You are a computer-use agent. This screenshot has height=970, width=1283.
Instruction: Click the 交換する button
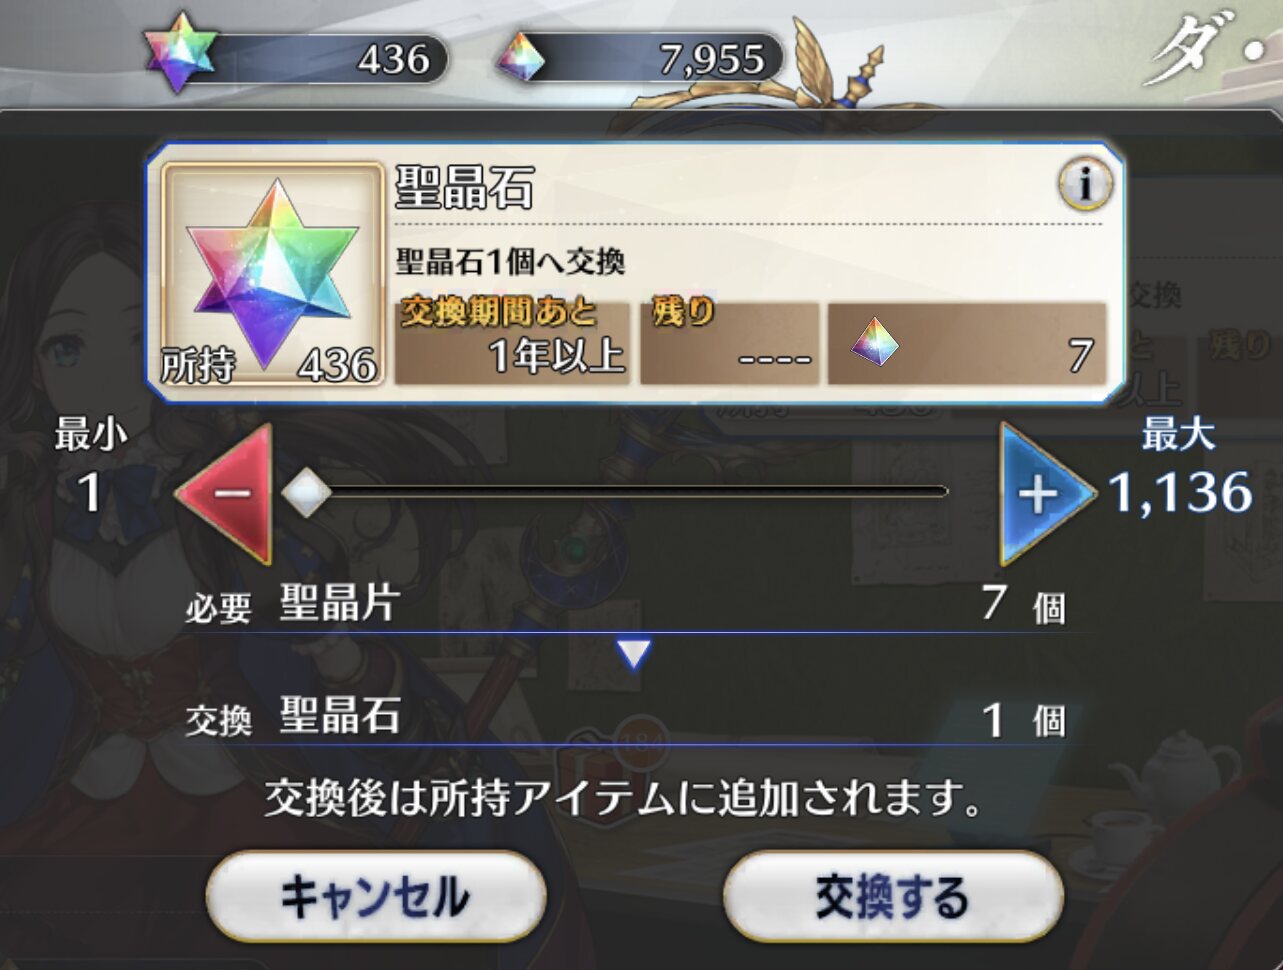coord(893,897)
